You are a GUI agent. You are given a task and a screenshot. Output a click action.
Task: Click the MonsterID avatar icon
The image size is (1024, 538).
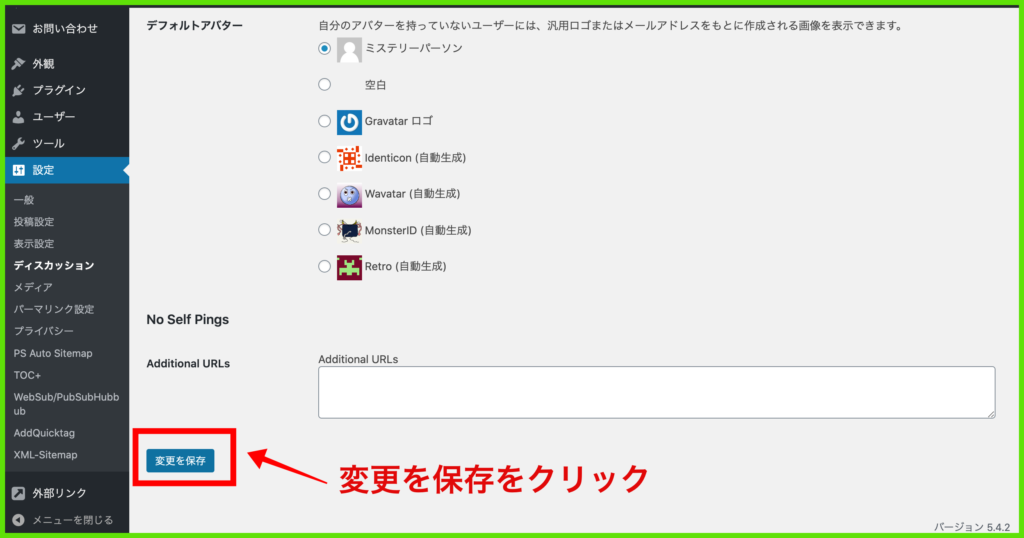(x=349, y=231)
